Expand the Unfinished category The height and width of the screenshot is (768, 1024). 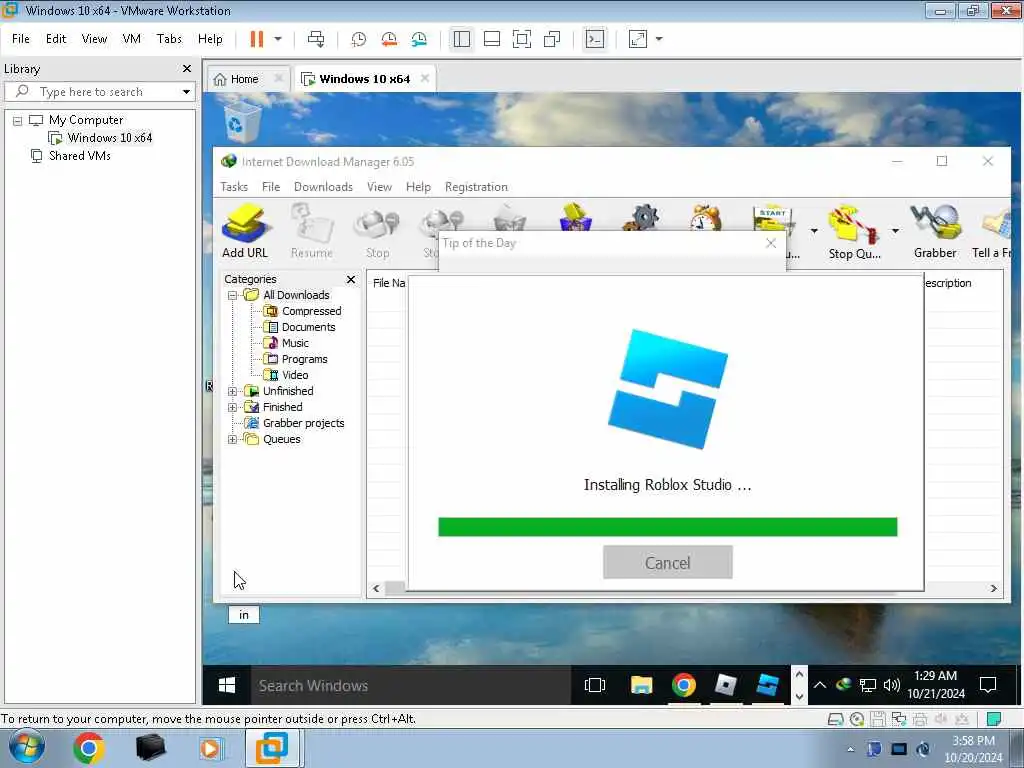pos(232,392)
